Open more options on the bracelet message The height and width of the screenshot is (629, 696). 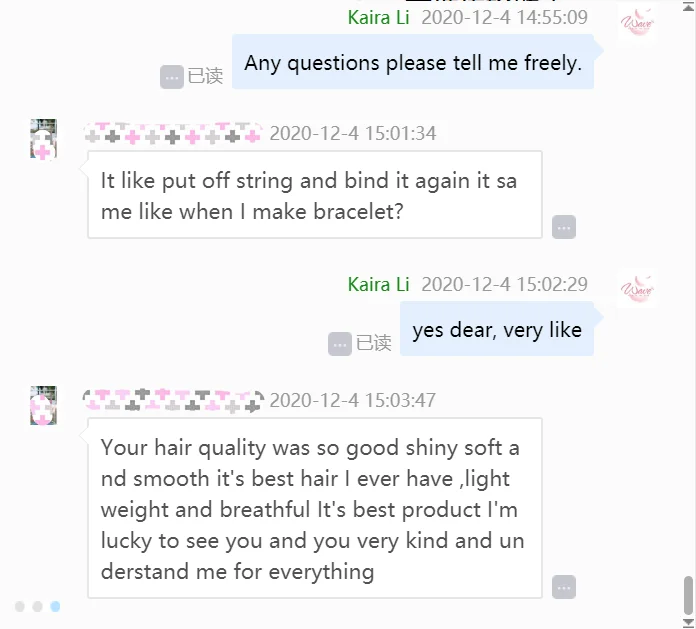coord(564,227)
